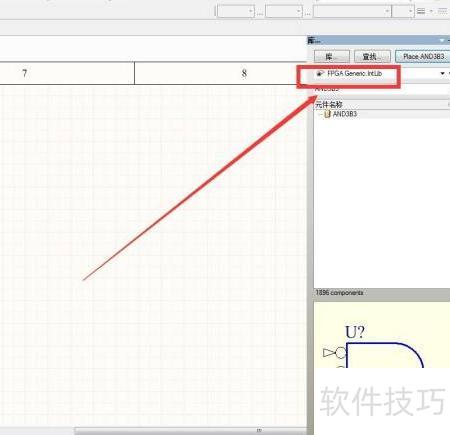
Task: Open the Libraries panel title menu arrow
Action: (442, 40)
